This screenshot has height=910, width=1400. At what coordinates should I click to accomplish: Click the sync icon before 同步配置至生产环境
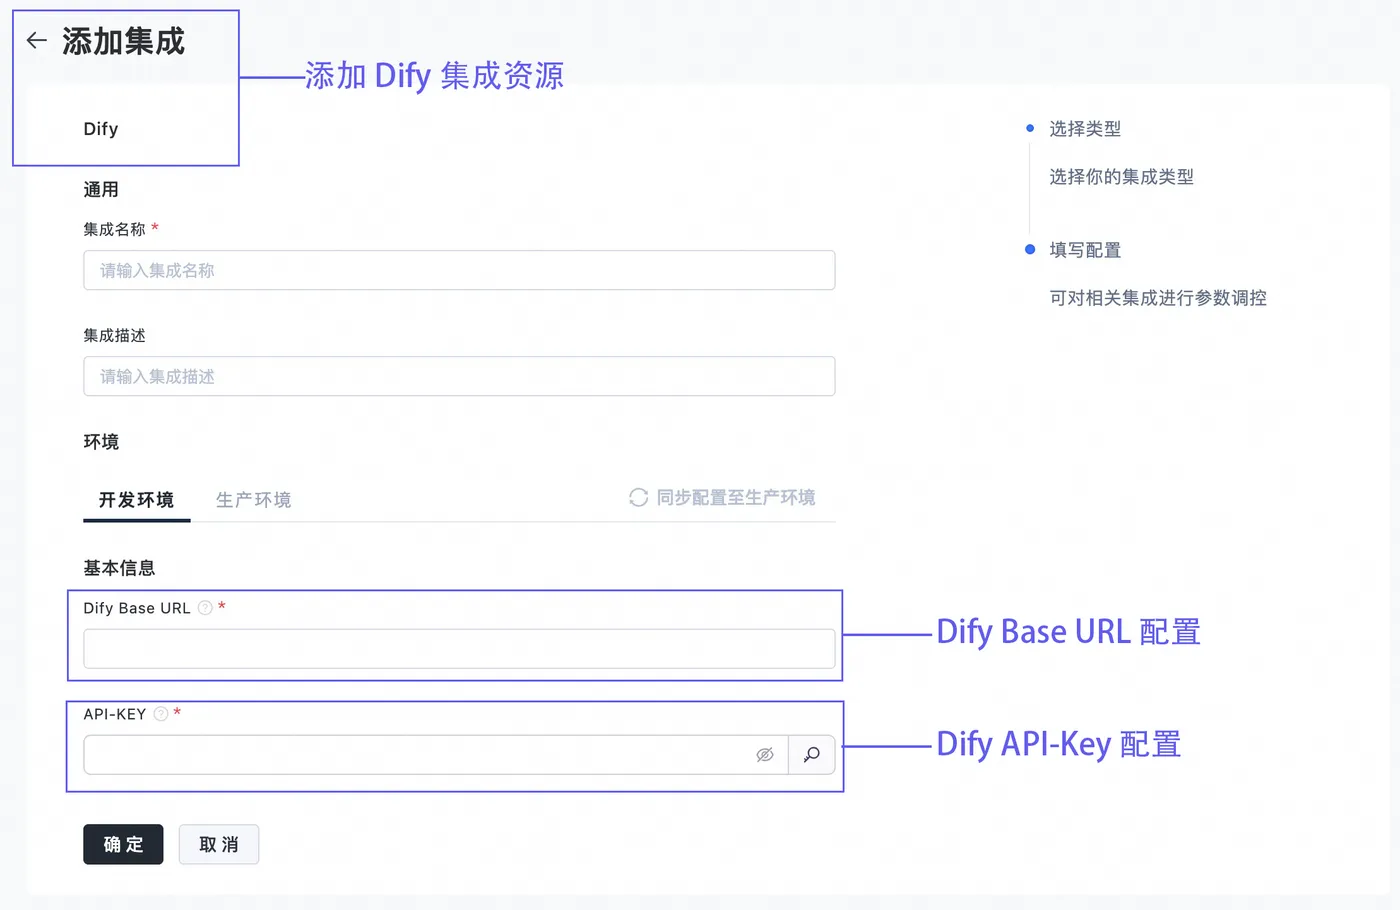(638, 498)
